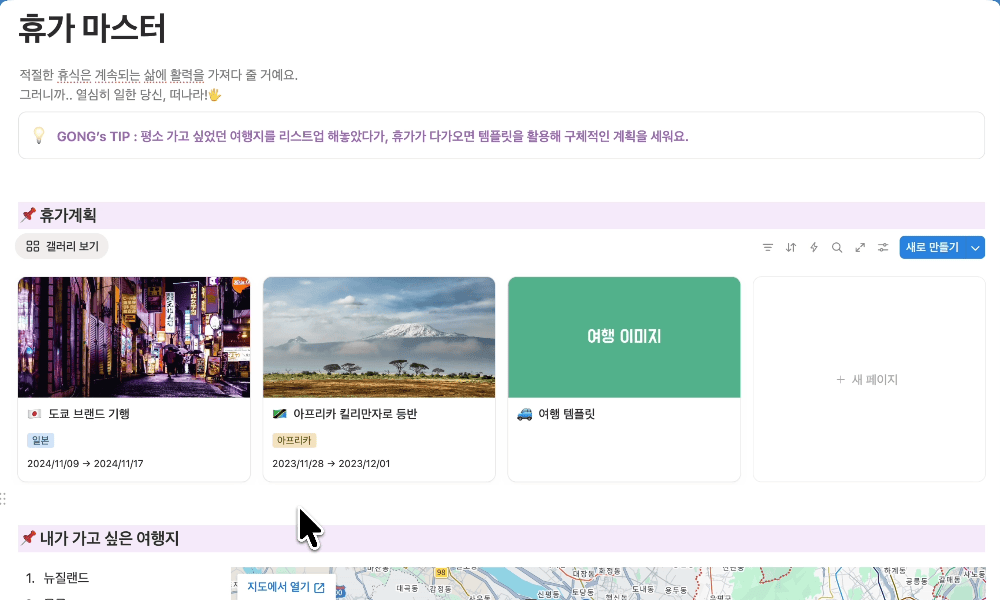Select the Tanzania flag page icon
This screenshot has width=1000, height=600.
pos(279,414)
